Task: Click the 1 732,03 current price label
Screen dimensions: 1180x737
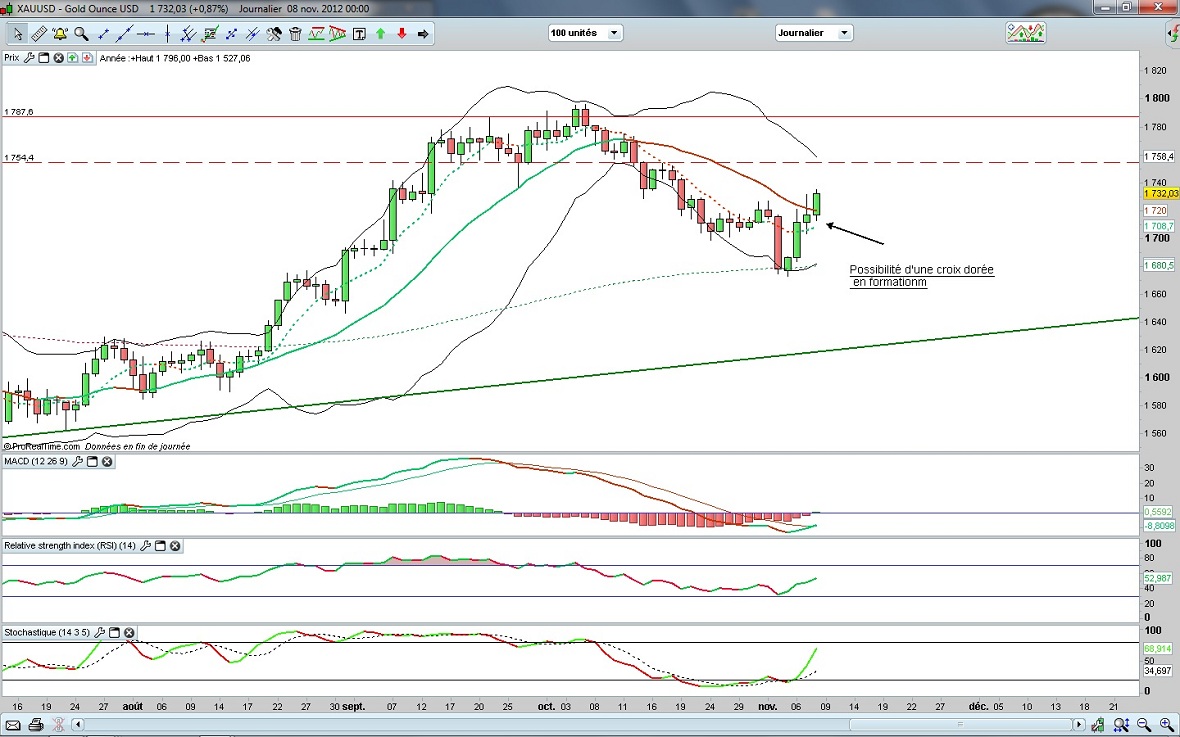Action: click(1159, 194)
